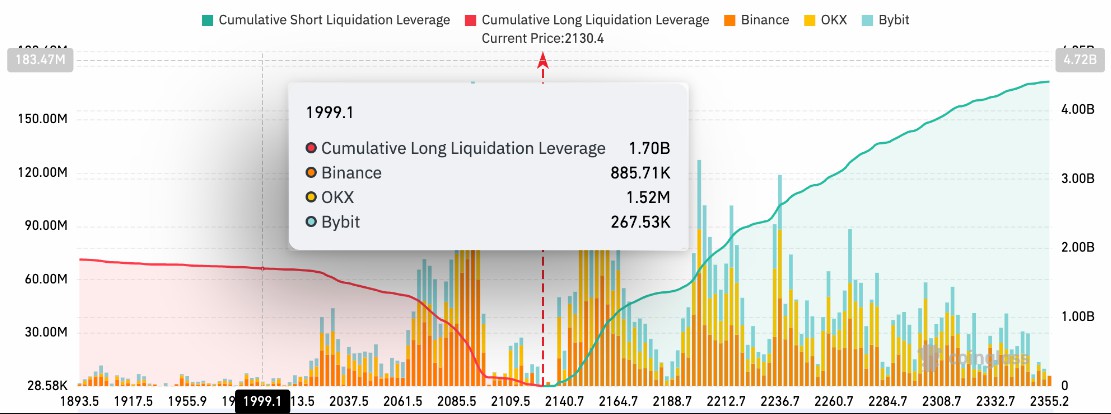Click the red Long Liquidation legend swatch

[x=470, y=20]
